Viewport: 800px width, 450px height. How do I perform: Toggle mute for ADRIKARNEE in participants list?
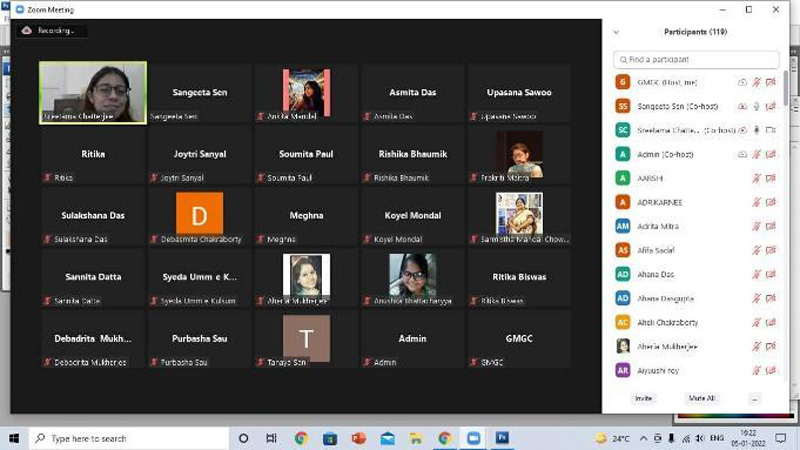[x=756, y=202]
